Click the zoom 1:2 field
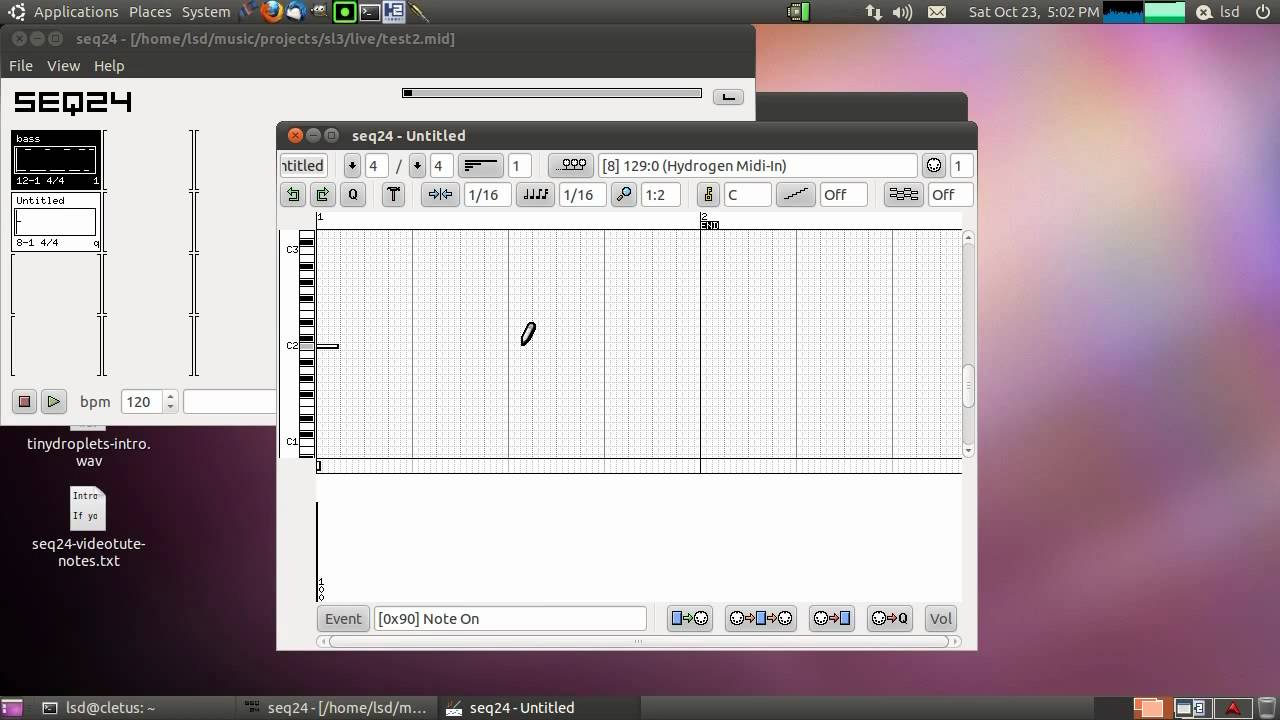 [x=660, y=195]
